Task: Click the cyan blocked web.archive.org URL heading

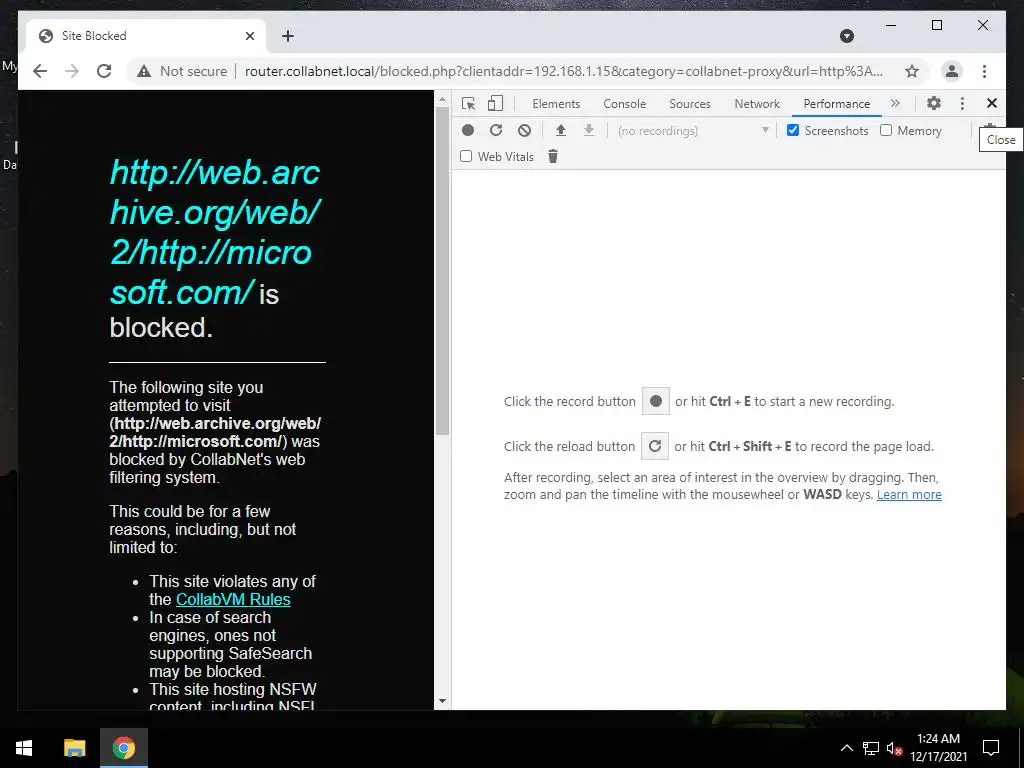Action: click(x=215, y=232)
